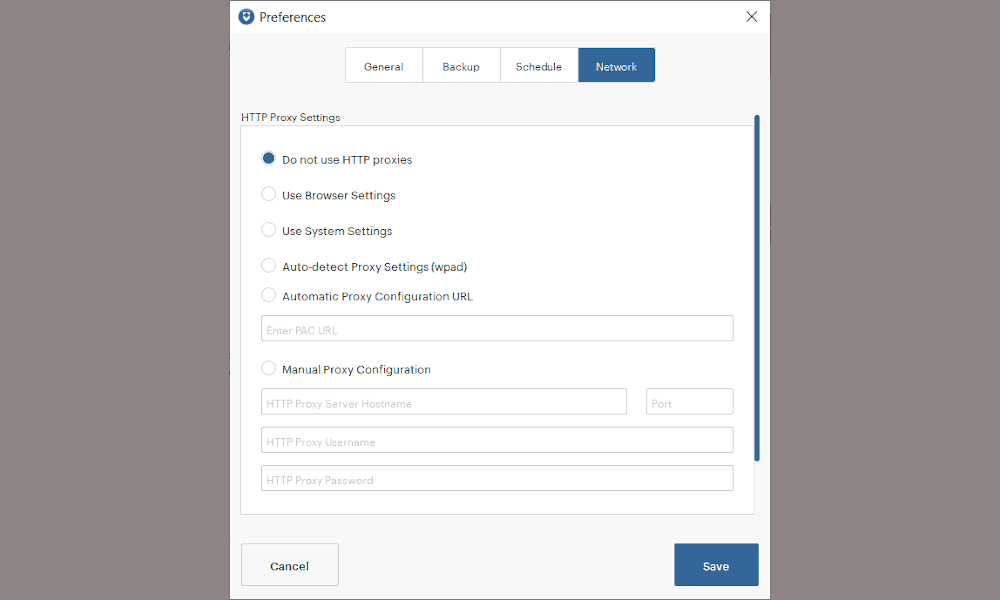The image size is (1000, 600).
Task: Enable Auto-detect Proxy Settings (wpad)
Action: (x=268, y=265)
